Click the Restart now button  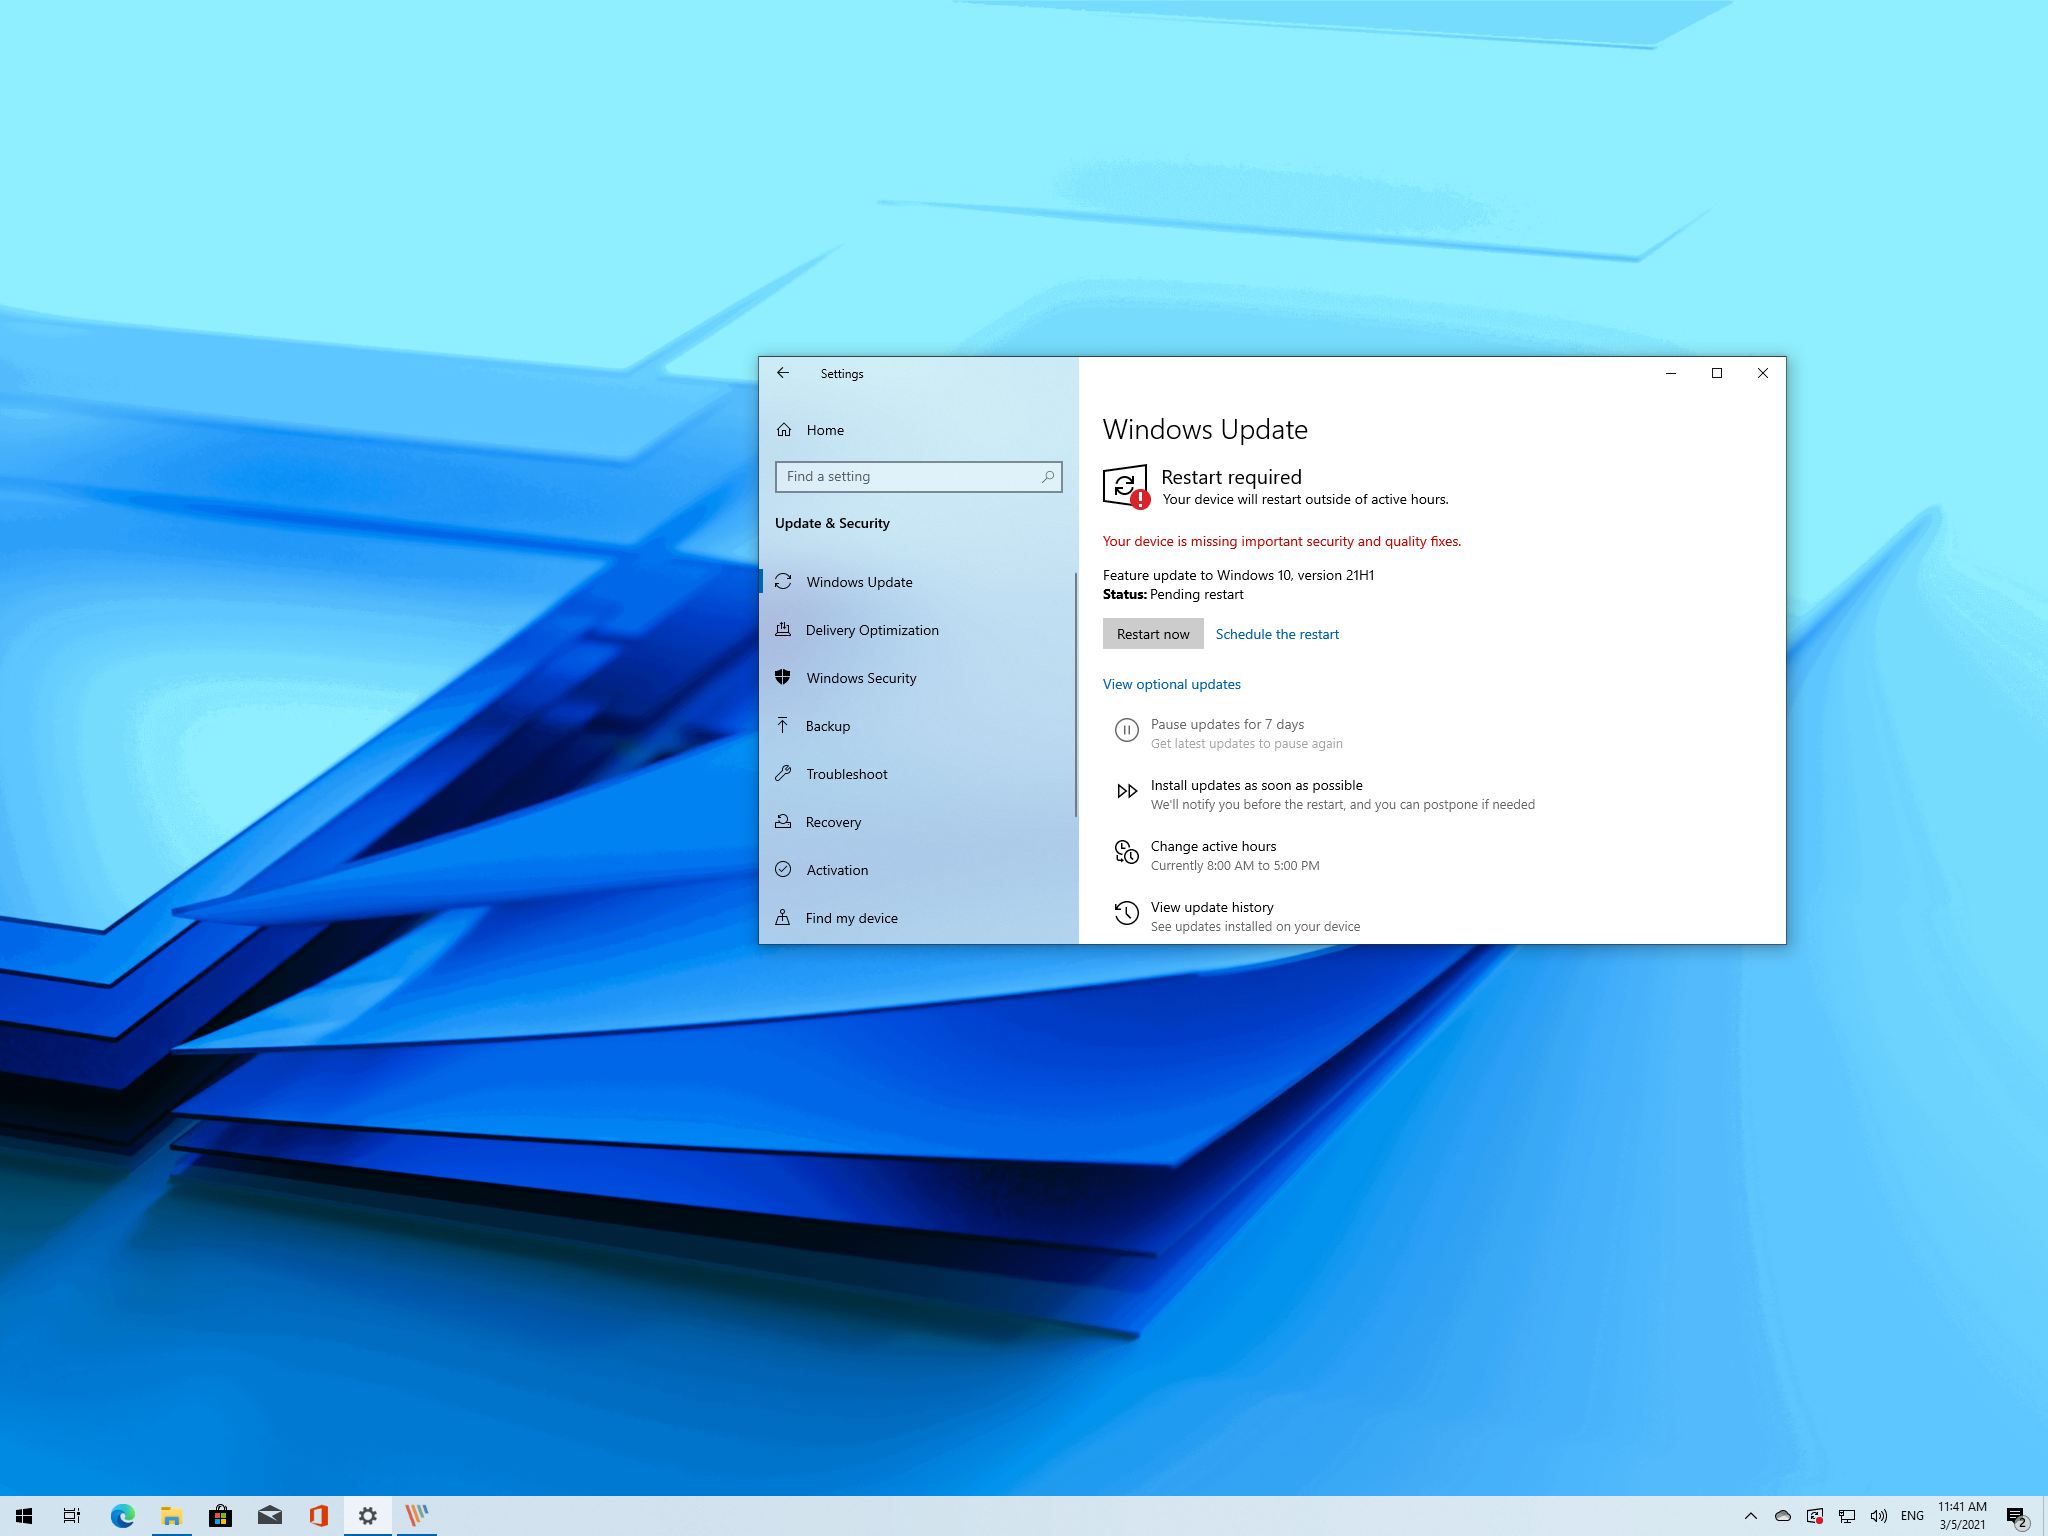[1152, 633]
